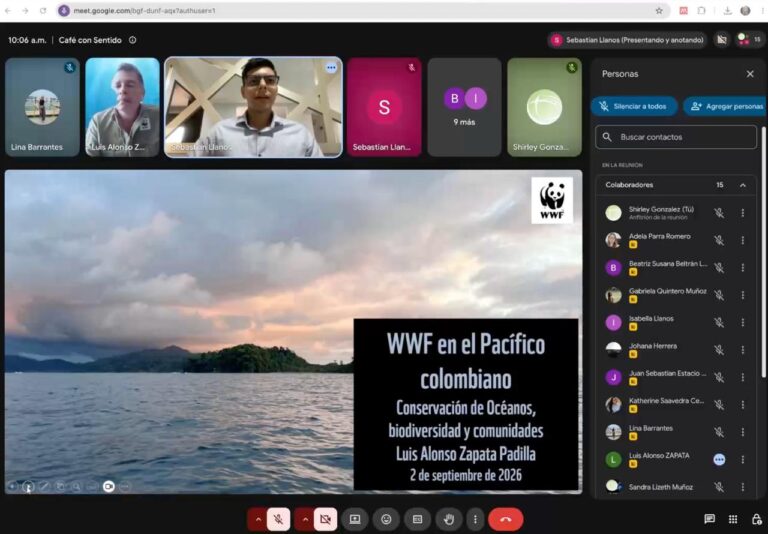768x534 pixels.
Task: Open browser extensions icon
Action: point(701,11)
